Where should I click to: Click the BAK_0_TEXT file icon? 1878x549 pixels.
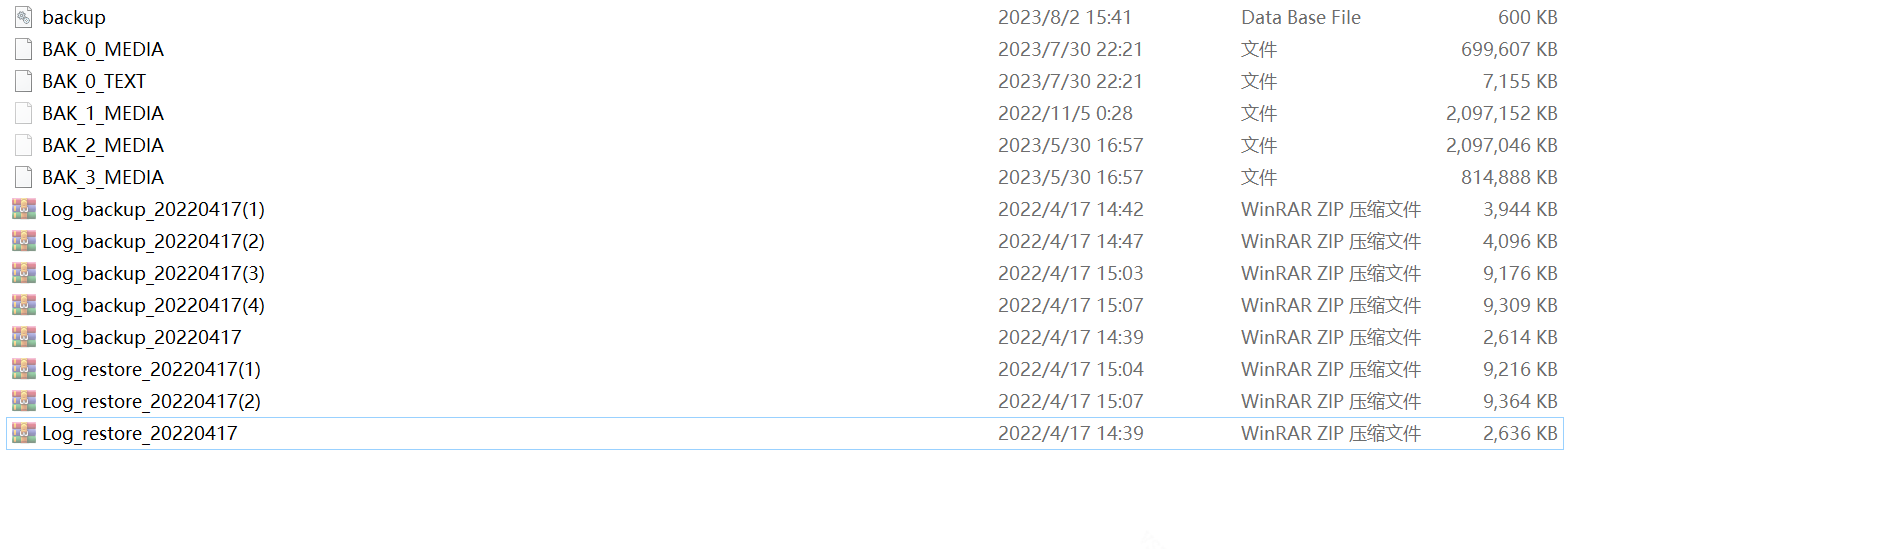click(23, 81)
